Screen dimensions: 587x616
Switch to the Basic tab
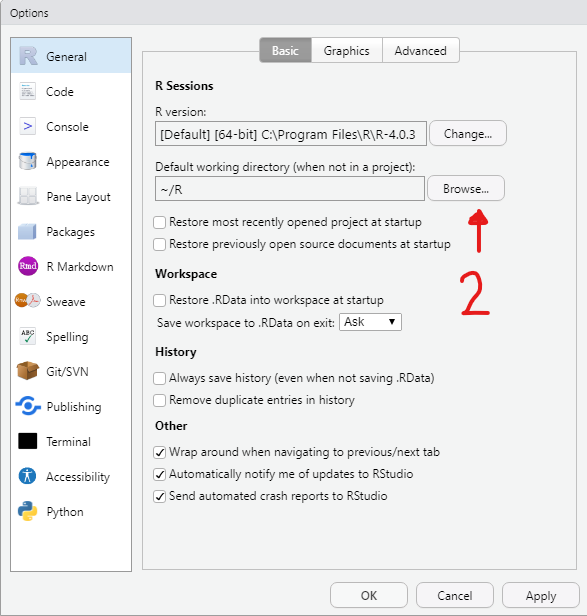tap(286, 50)
